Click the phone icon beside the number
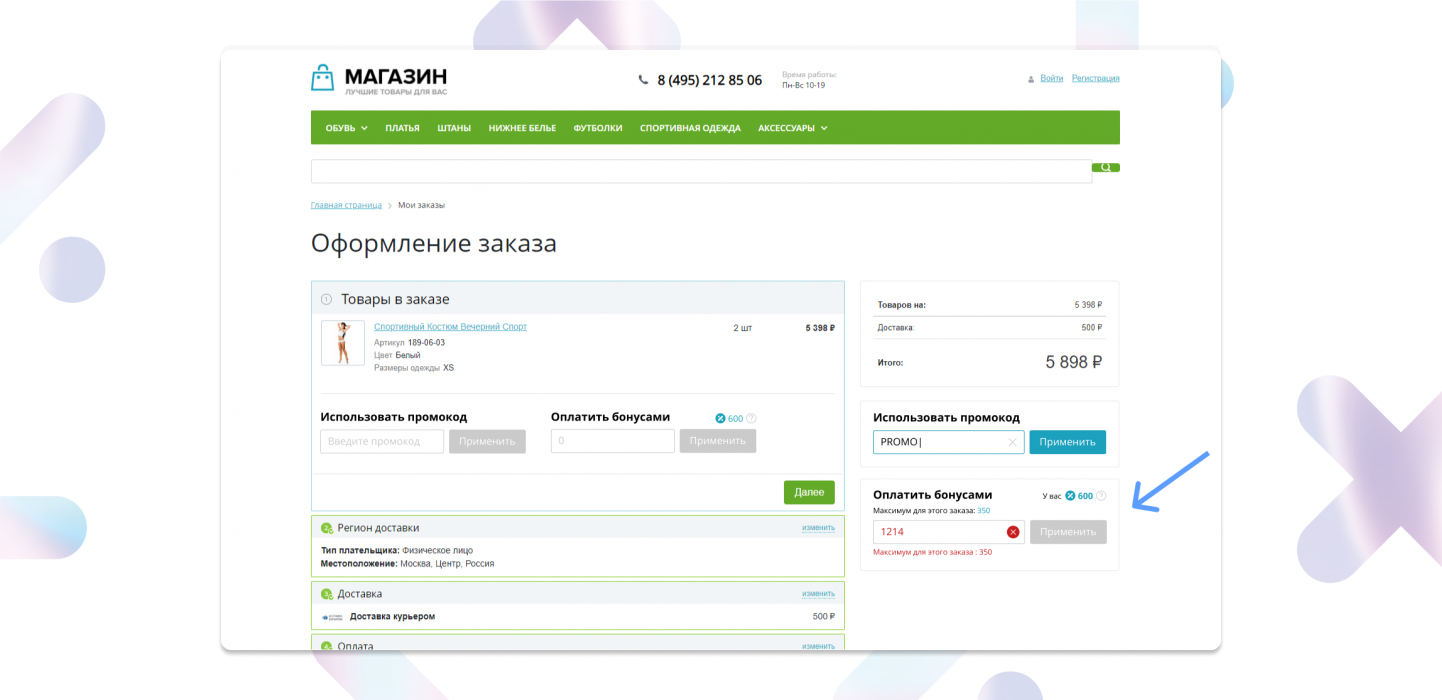1442x700 pixels. click(x=643, y=80)
